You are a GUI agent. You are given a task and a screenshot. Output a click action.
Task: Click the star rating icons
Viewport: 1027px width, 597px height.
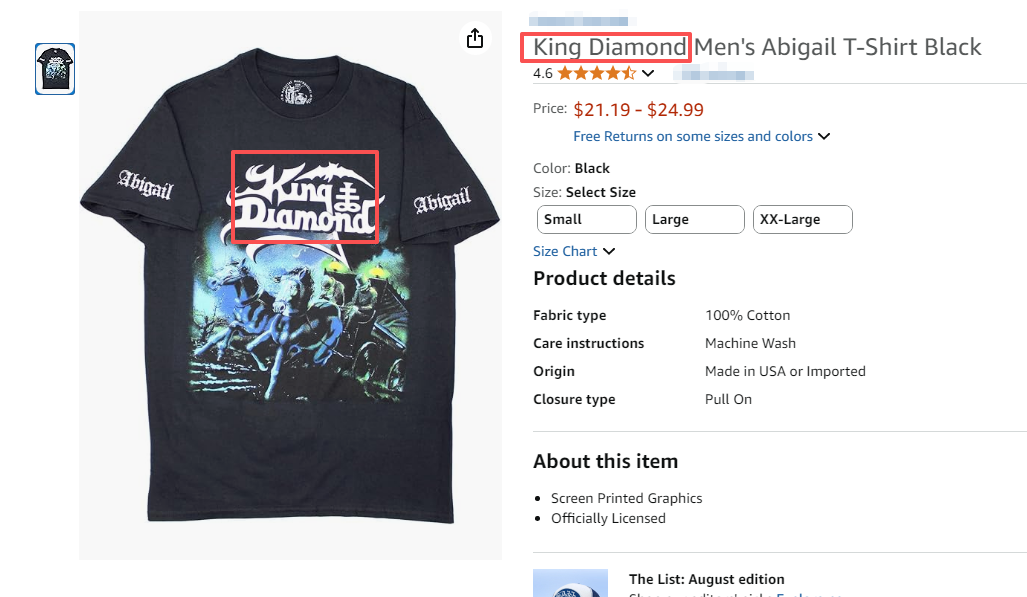click(596, 73)
